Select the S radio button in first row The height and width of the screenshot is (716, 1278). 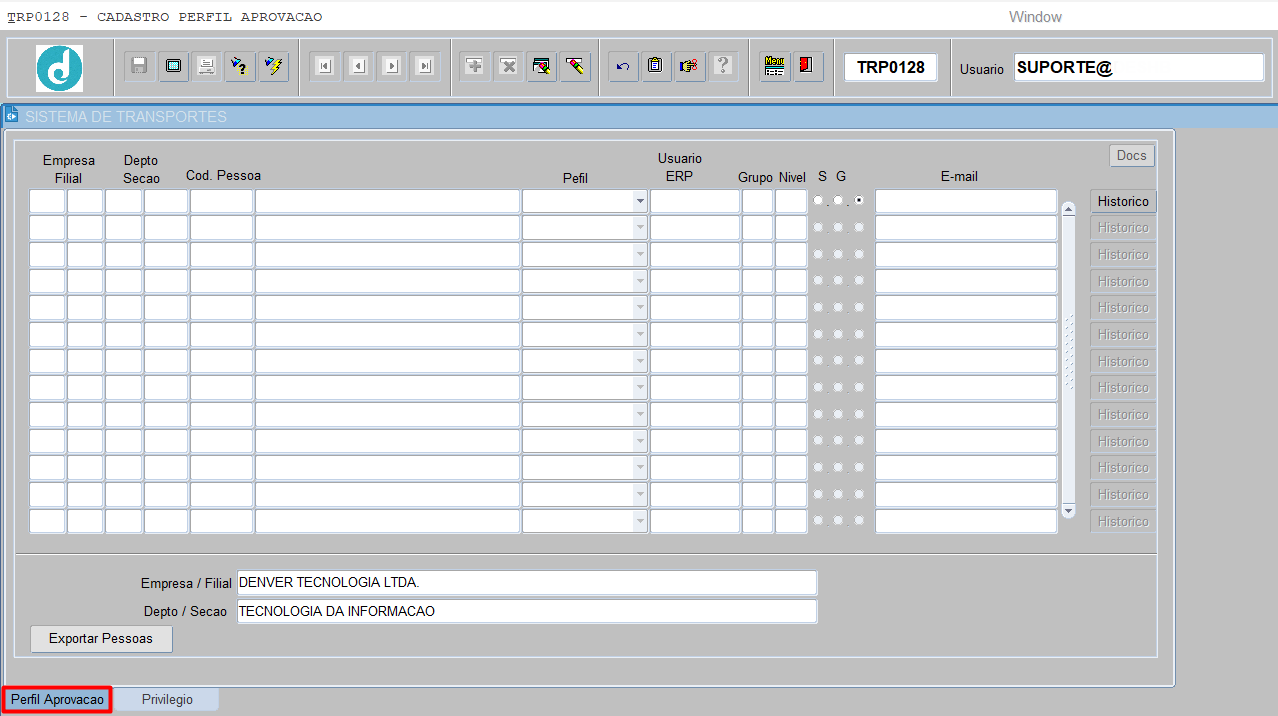tap(819, 200)
